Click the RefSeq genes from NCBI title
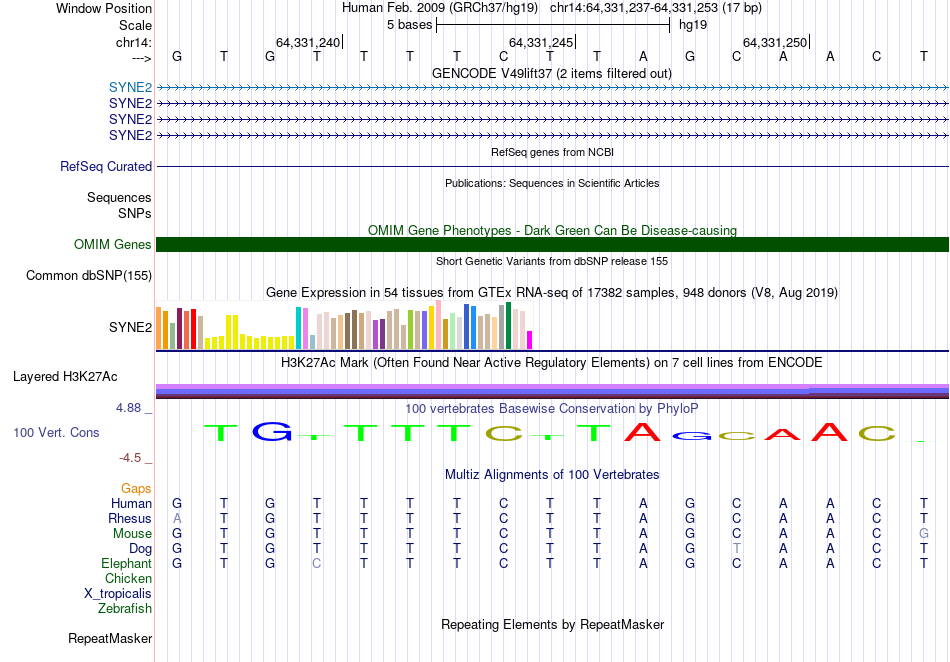Image resolution: width=950 pixels, height=662 pixels. pos(552,152)
